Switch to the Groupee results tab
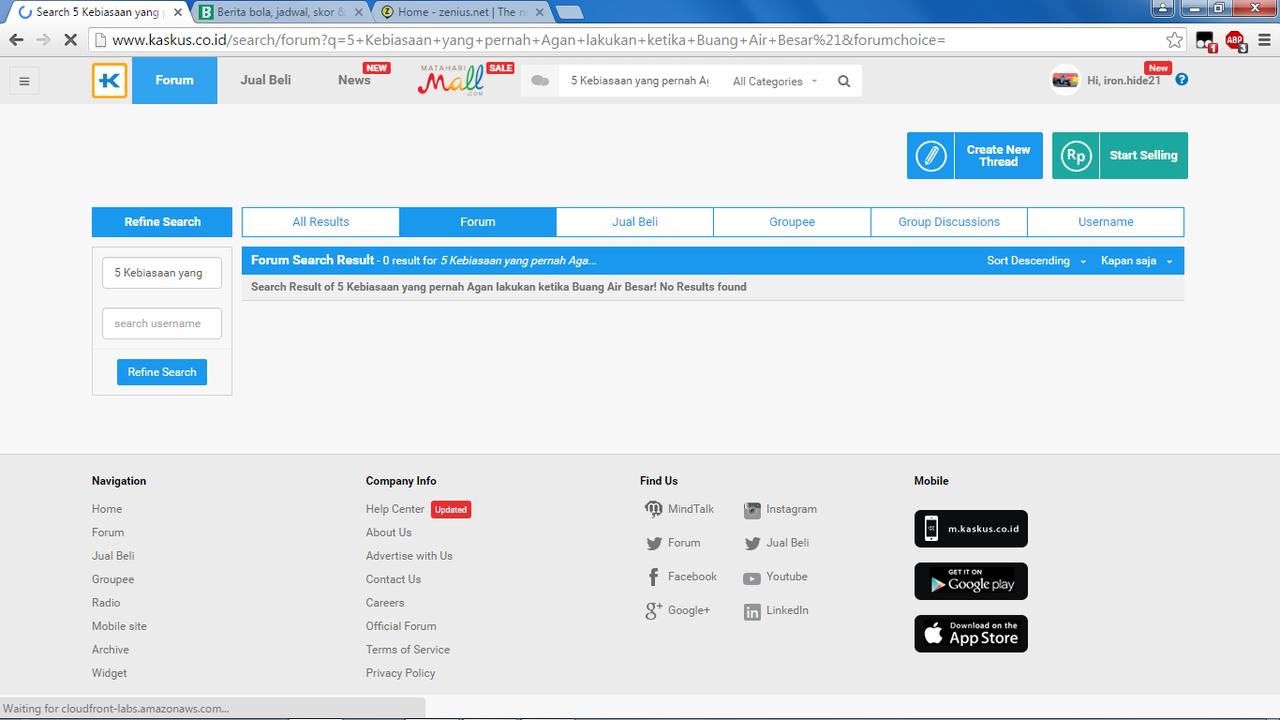The image size is (1280, 720). click(x=792, y=222)
